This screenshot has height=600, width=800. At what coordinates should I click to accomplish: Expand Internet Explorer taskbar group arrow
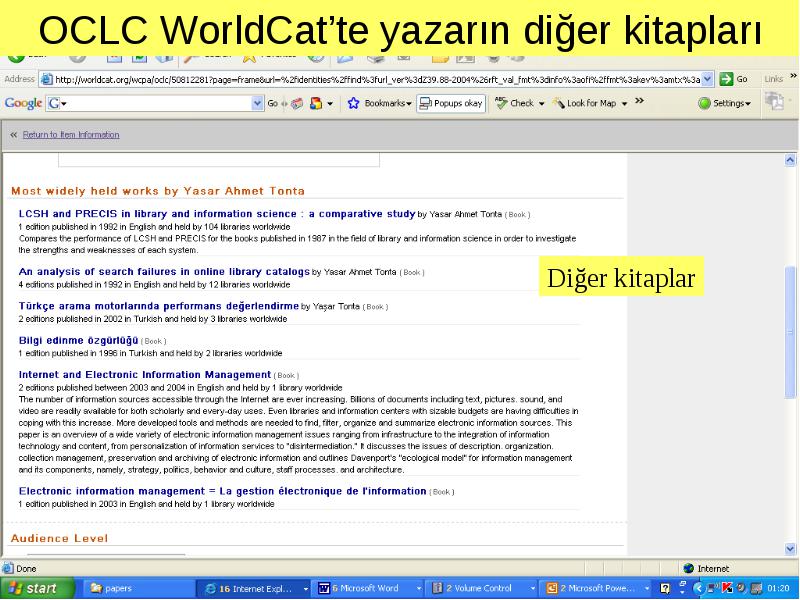click(306, 589)
